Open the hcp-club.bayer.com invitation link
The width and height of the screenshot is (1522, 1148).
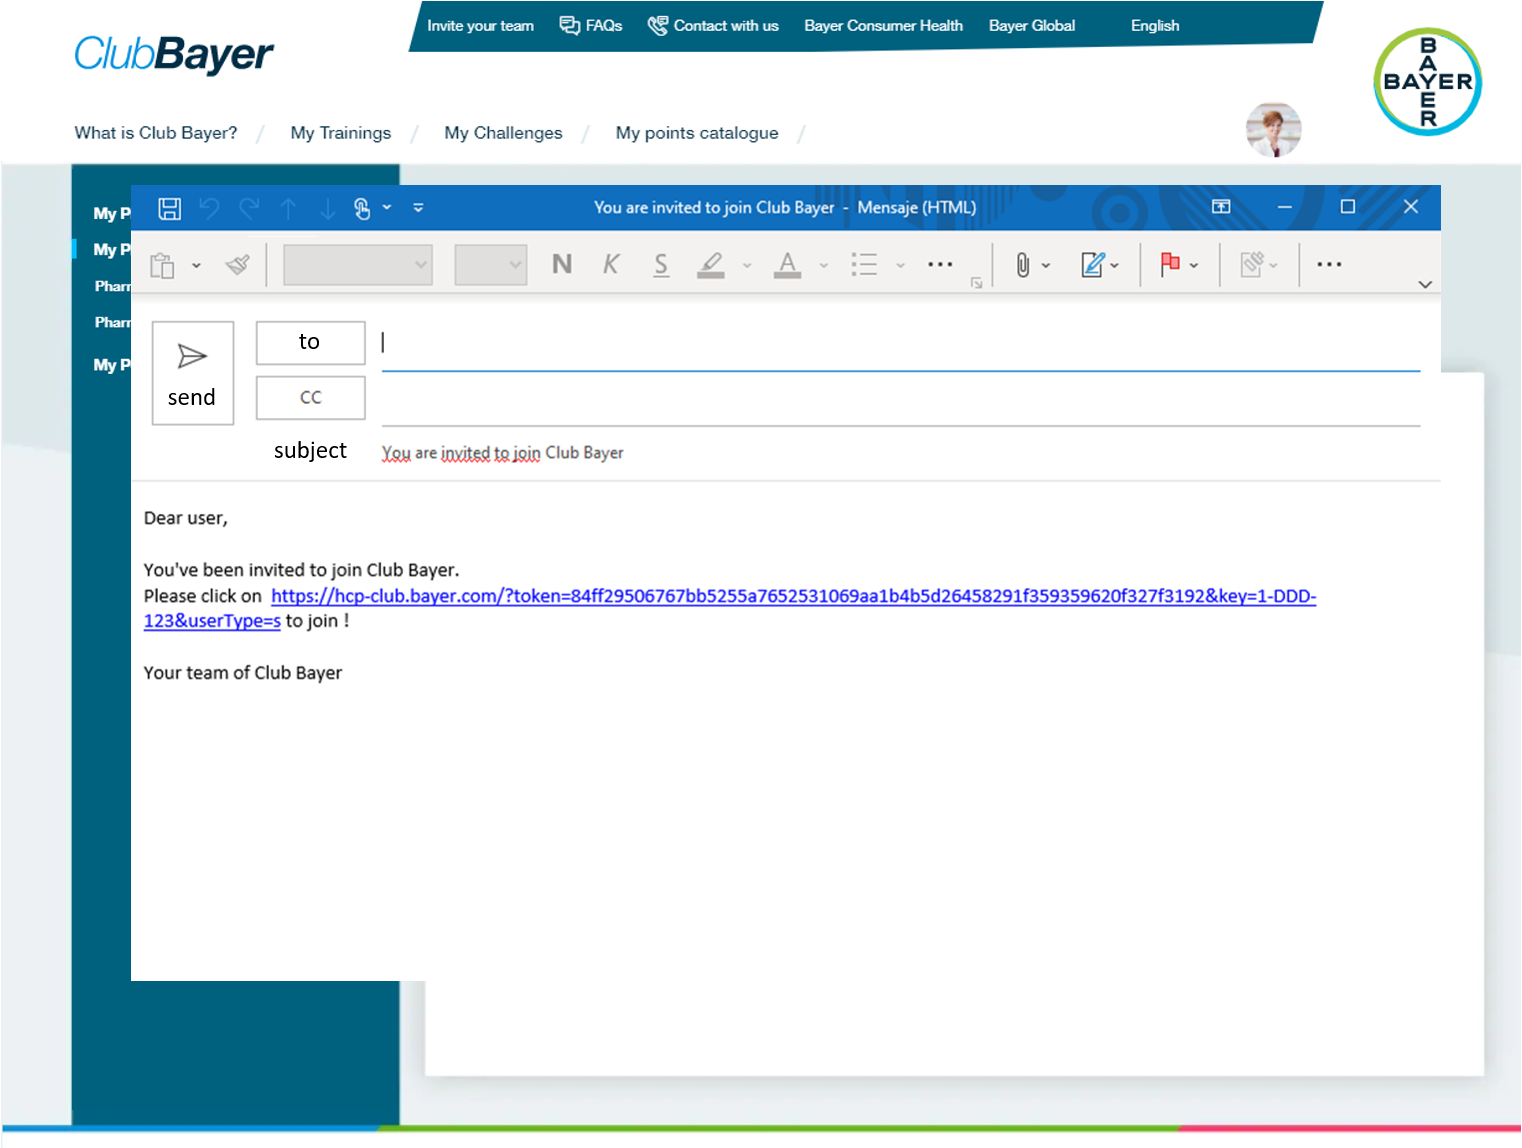[793, 596]
